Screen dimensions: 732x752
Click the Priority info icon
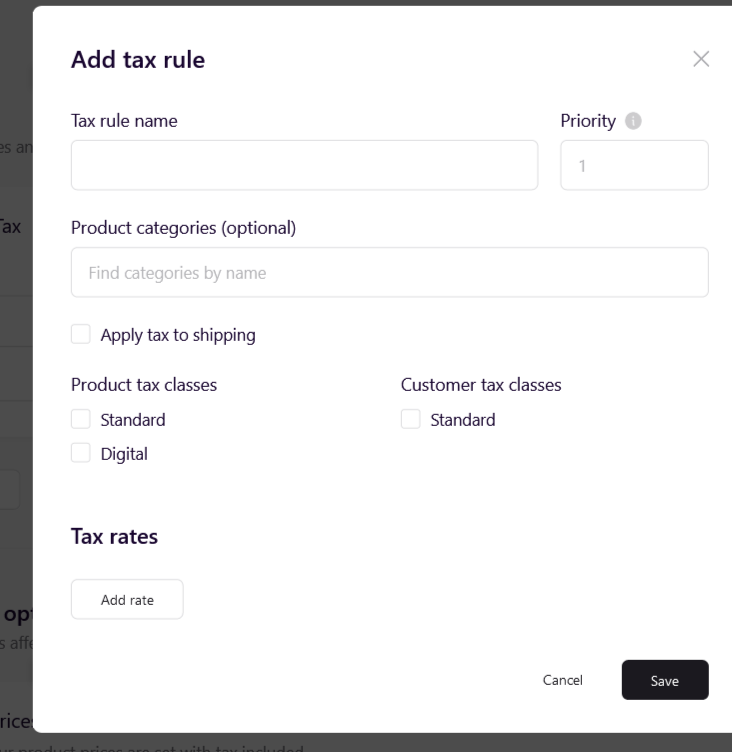pos(633,121)
